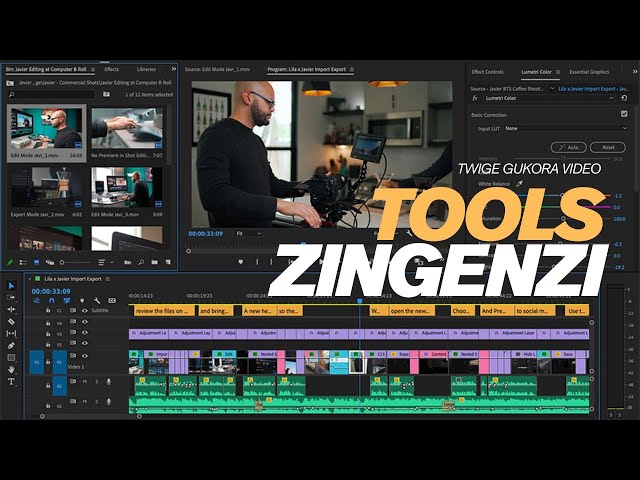This screenshot has height=480, width=640.
Task: Expand overflow arrows beside Essential Graphics
Action: click(635, 71)
